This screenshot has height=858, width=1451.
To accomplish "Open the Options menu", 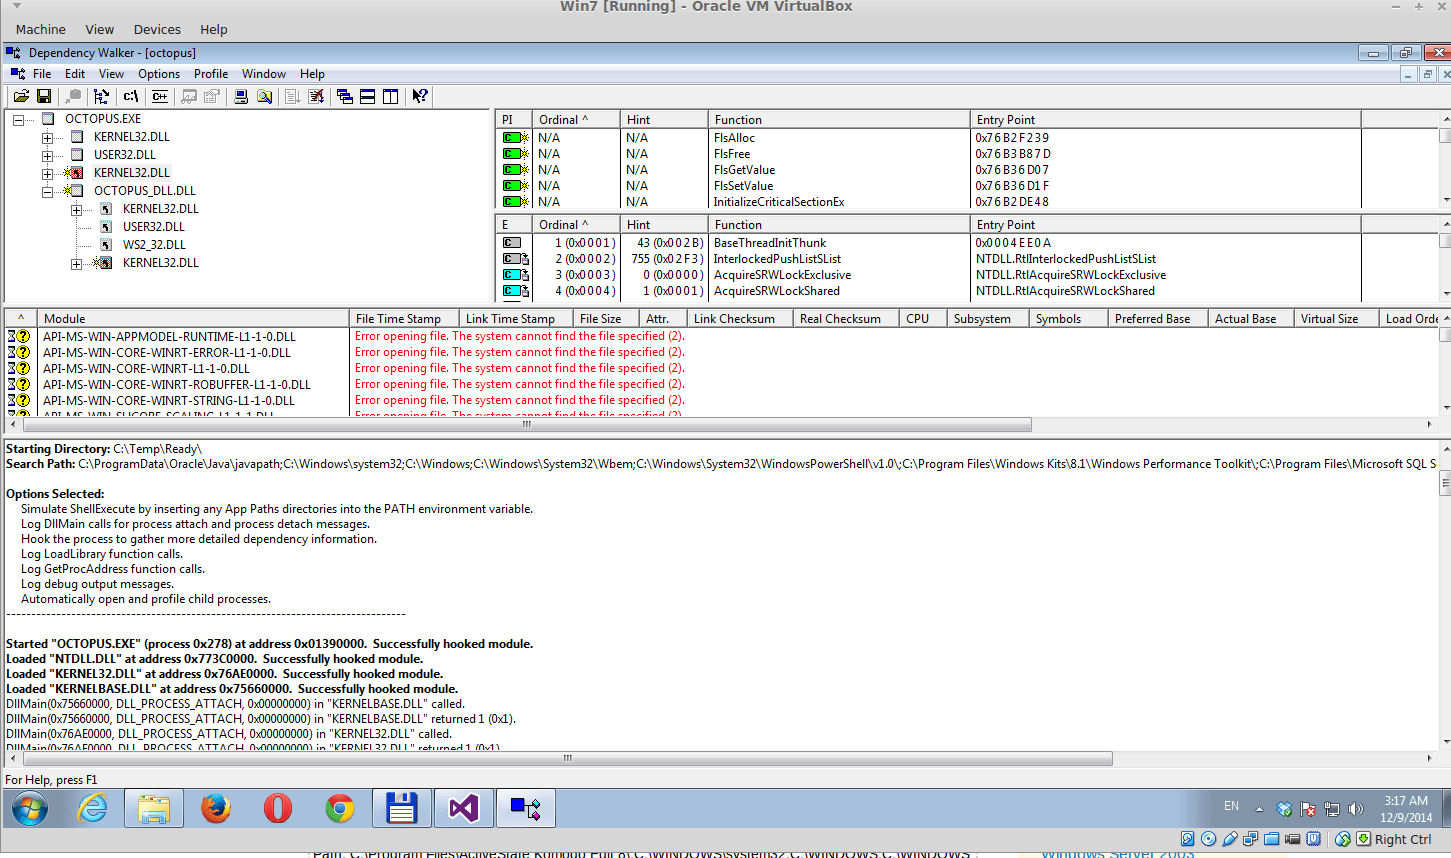I will pyautogui.click(x=159, y=74).
